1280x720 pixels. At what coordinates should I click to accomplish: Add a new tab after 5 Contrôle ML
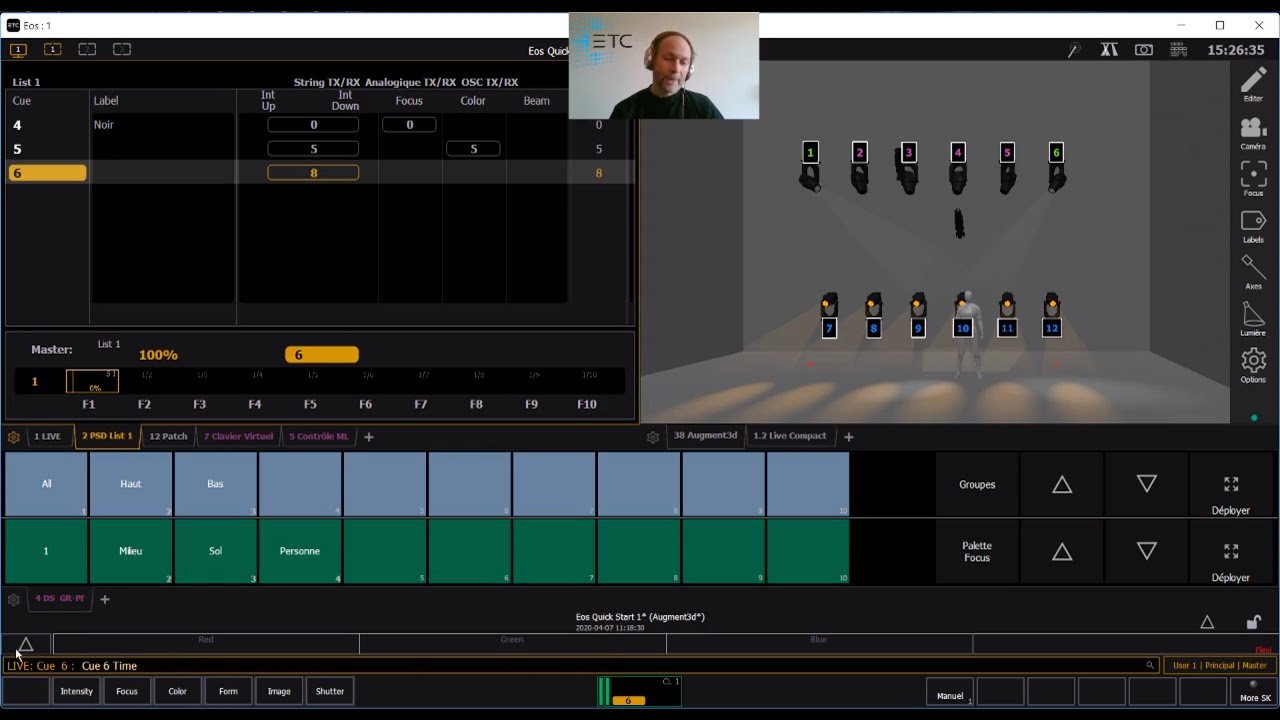pyautogui.click(x=369, y=437)
